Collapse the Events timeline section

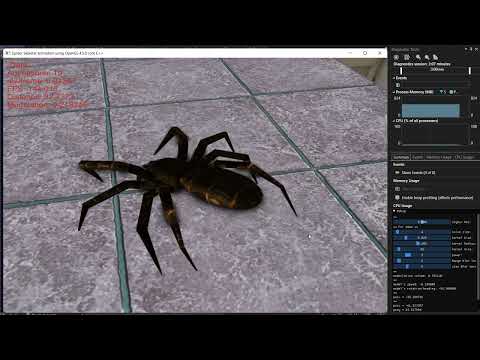(394, 78)
